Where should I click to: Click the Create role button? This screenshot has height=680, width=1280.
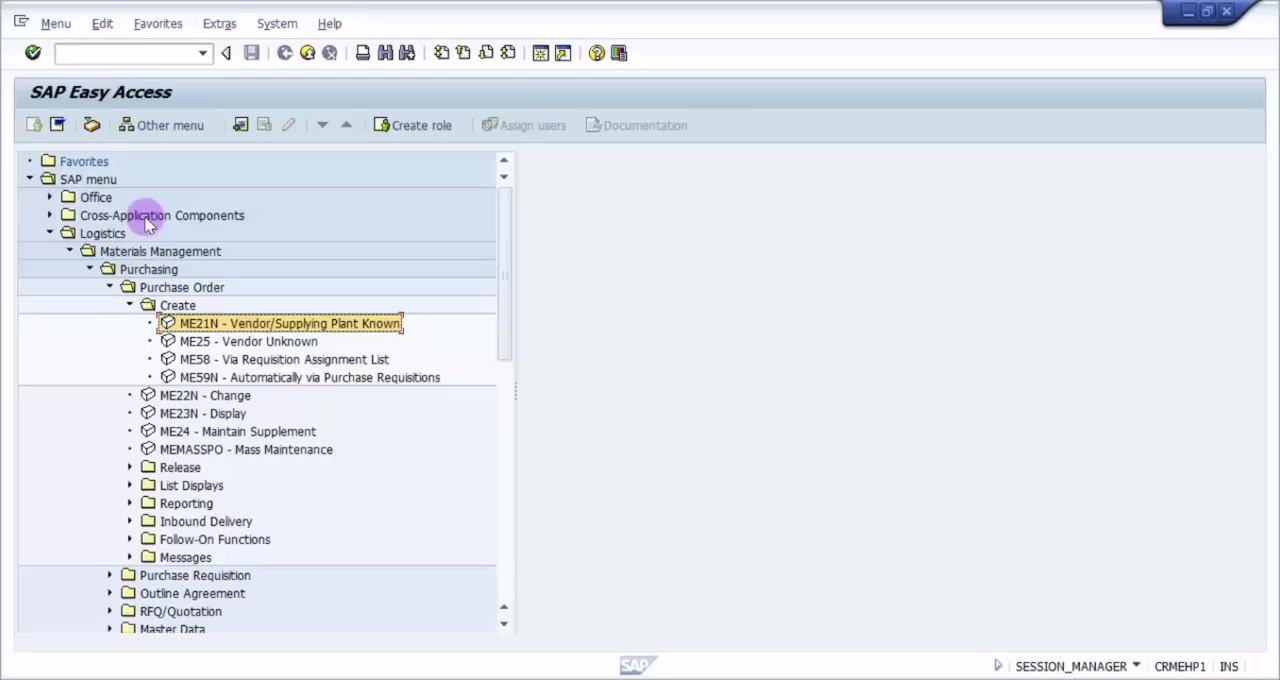pyautogui.click(x=412, y=125)
